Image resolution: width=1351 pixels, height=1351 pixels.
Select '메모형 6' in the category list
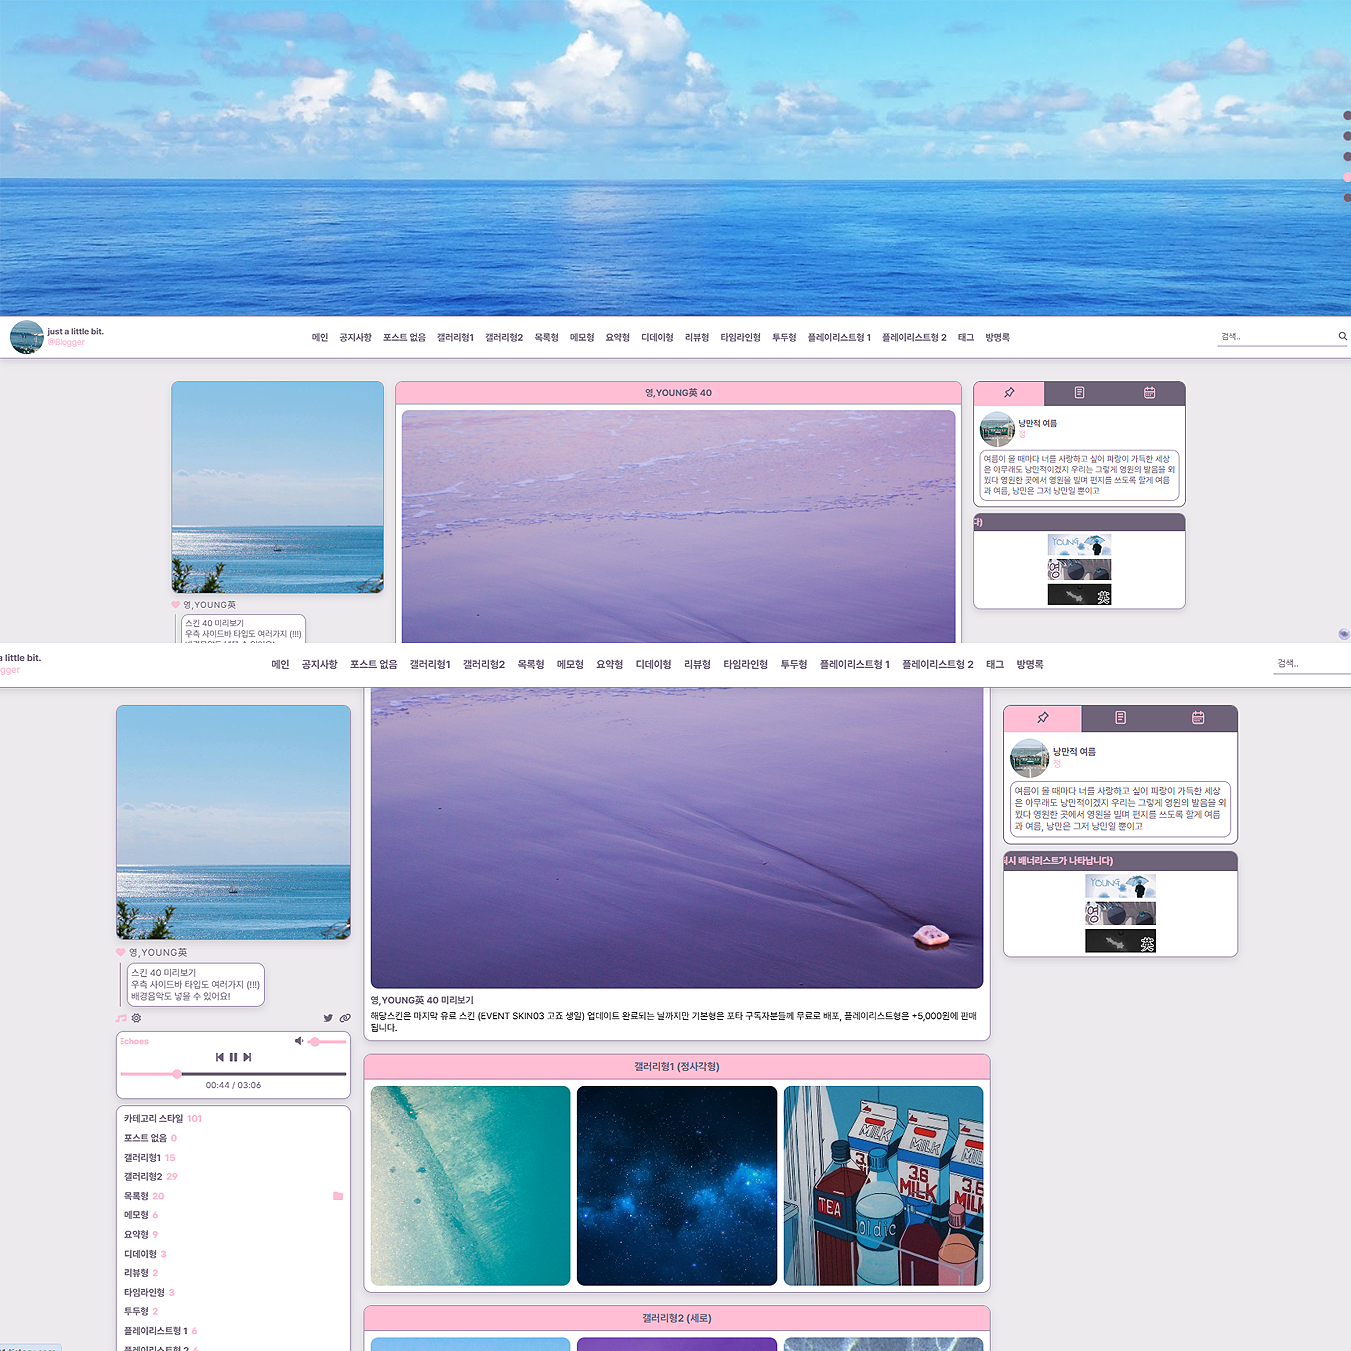pyautogui.click(x=141, y=1215)
